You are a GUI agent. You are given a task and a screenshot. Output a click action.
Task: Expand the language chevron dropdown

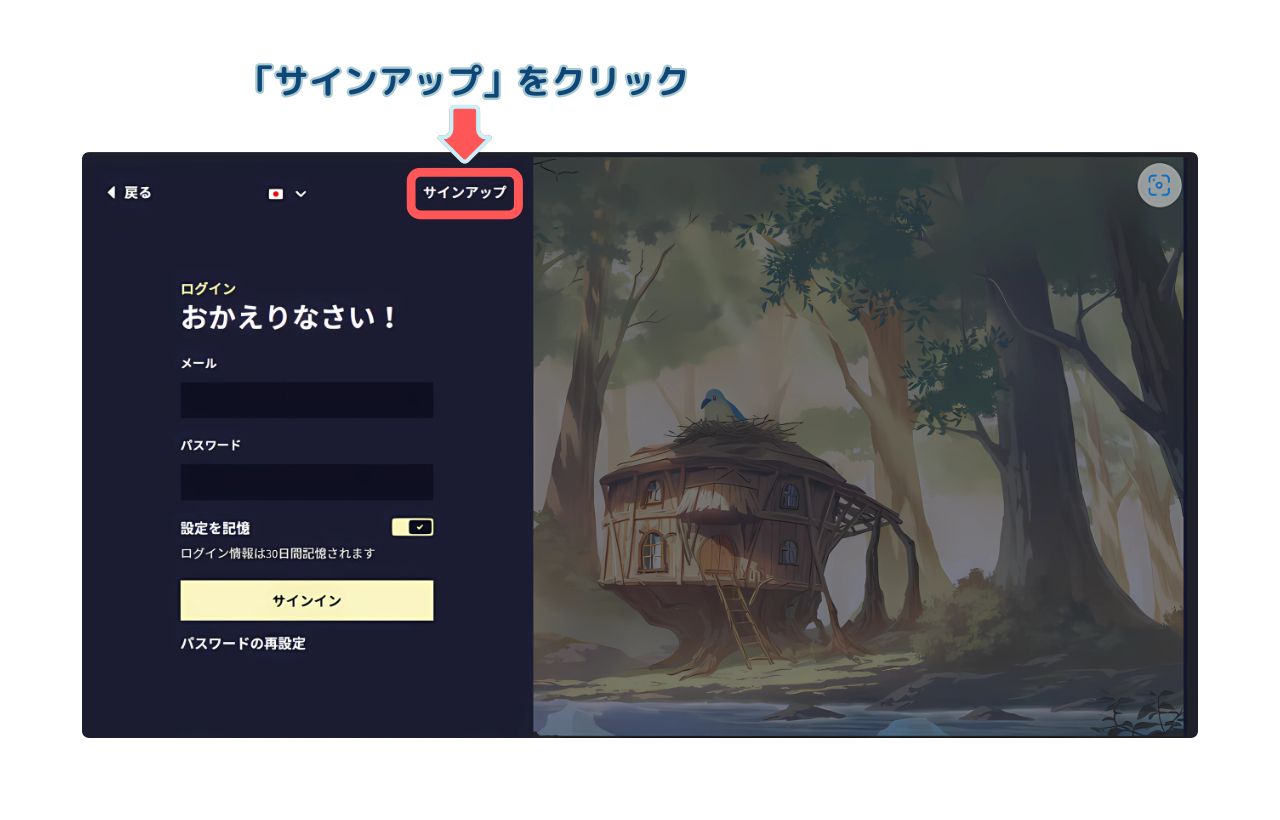click(x=300, y=194)
